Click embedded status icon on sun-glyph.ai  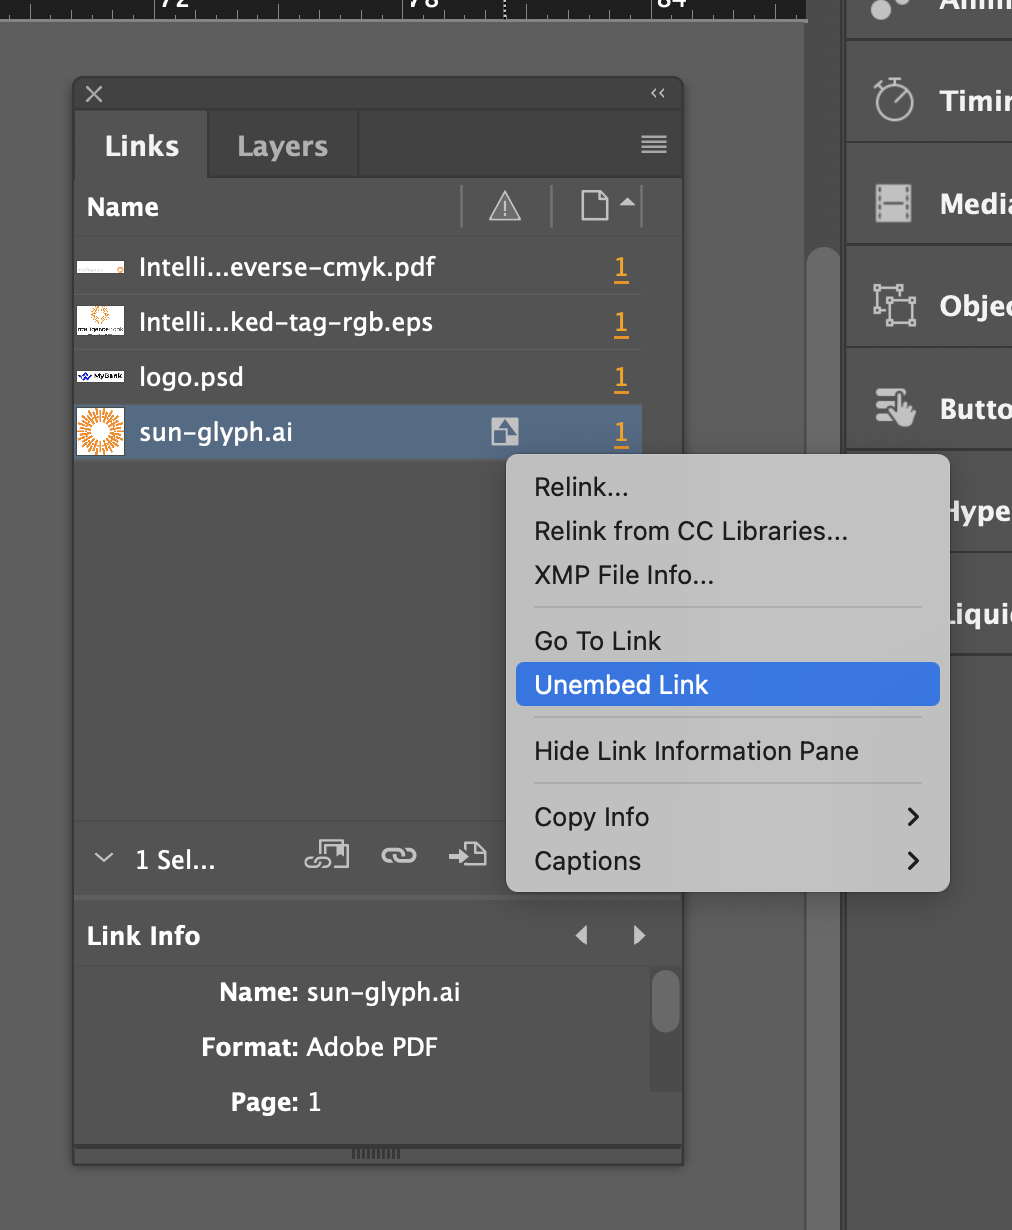(505, 432)
